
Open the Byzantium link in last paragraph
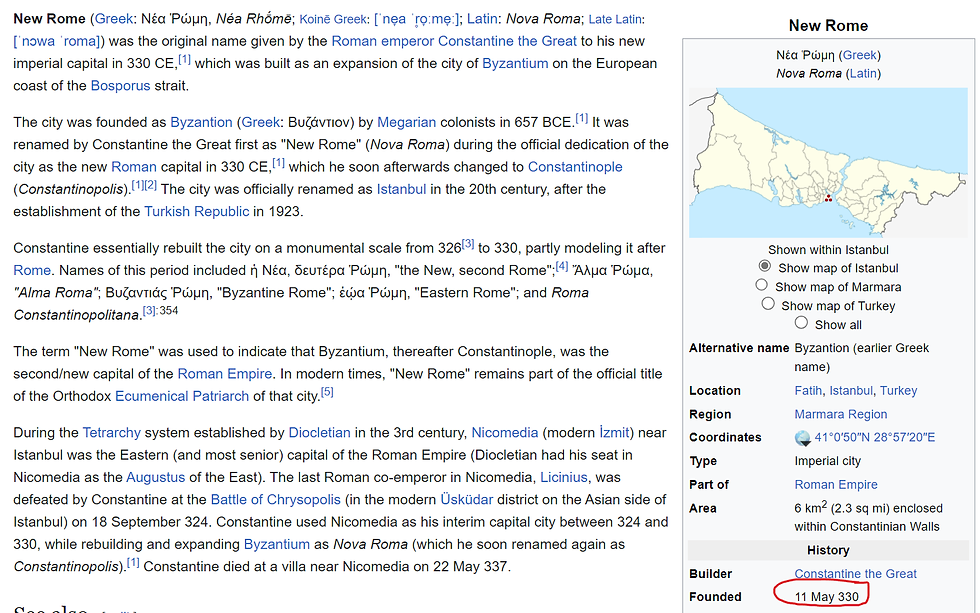[276, 544]
